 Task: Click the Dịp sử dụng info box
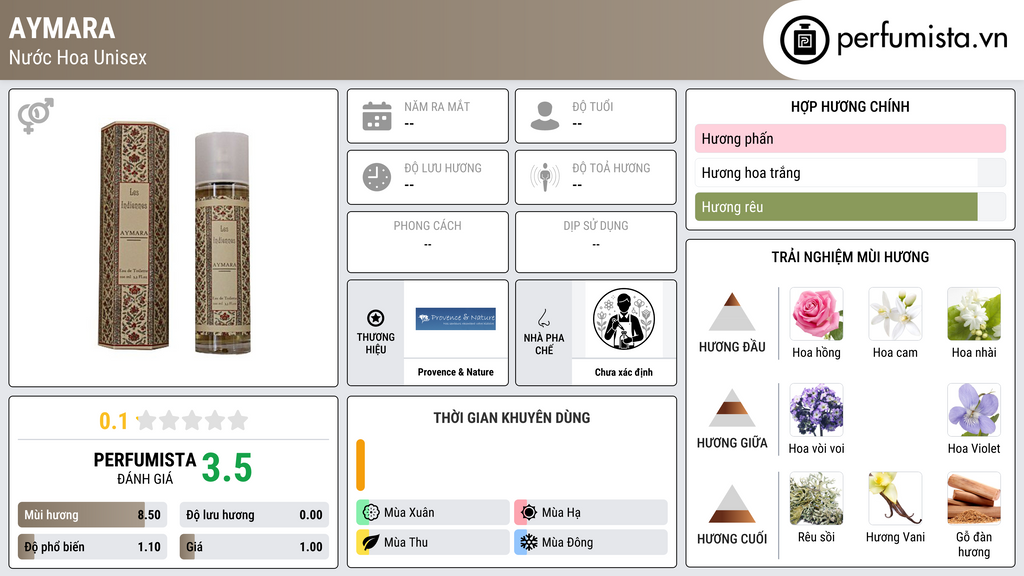(x=596, y=242)
